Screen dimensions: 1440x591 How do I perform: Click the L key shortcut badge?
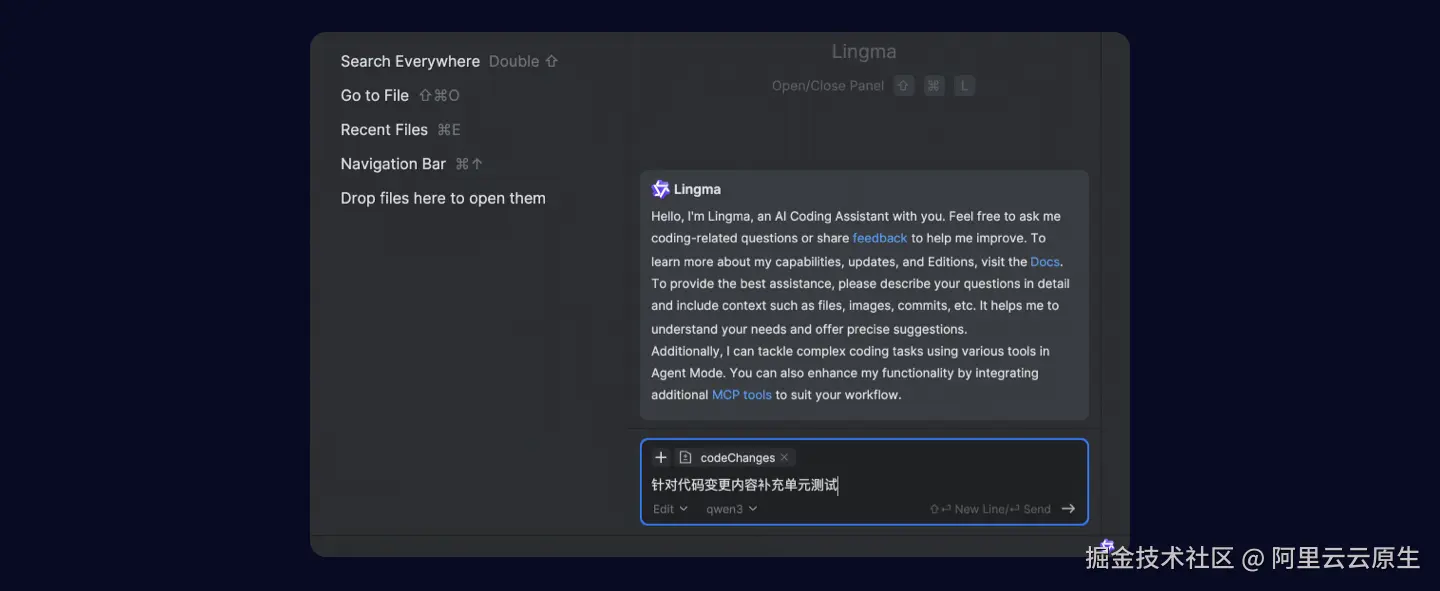964,86
